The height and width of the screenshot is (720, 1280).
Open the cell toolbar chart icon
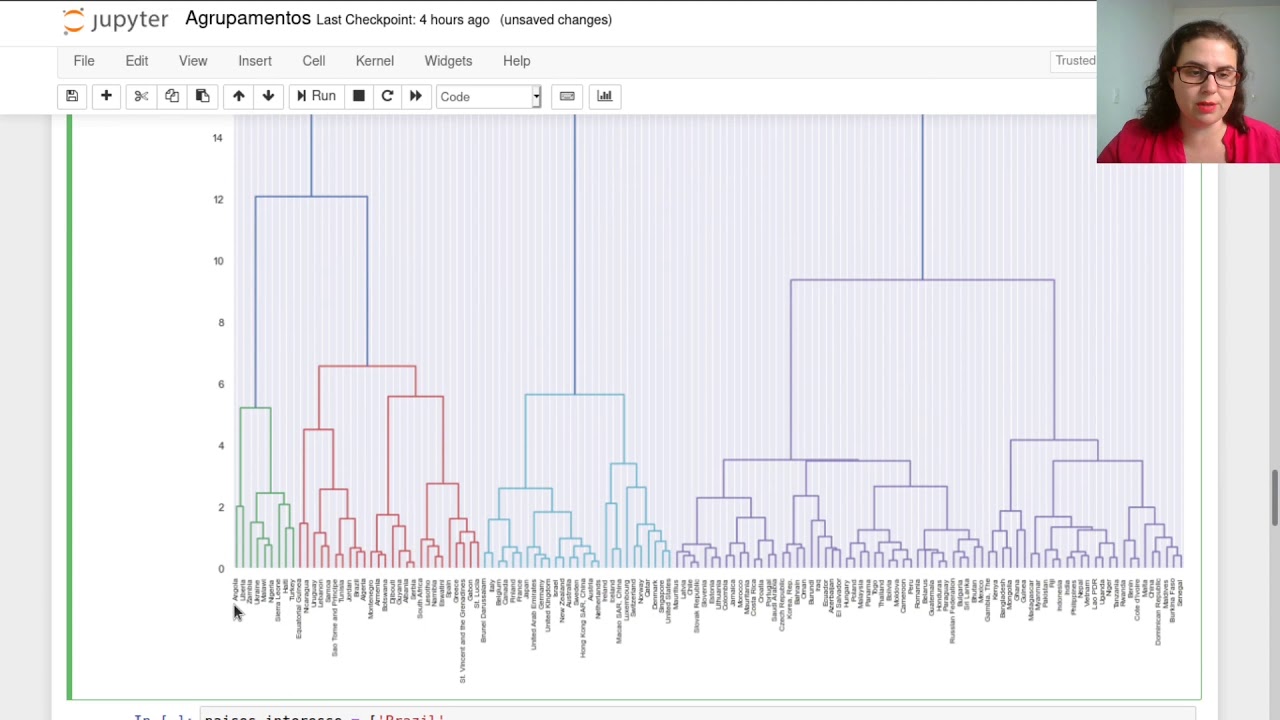coord(604,96)
